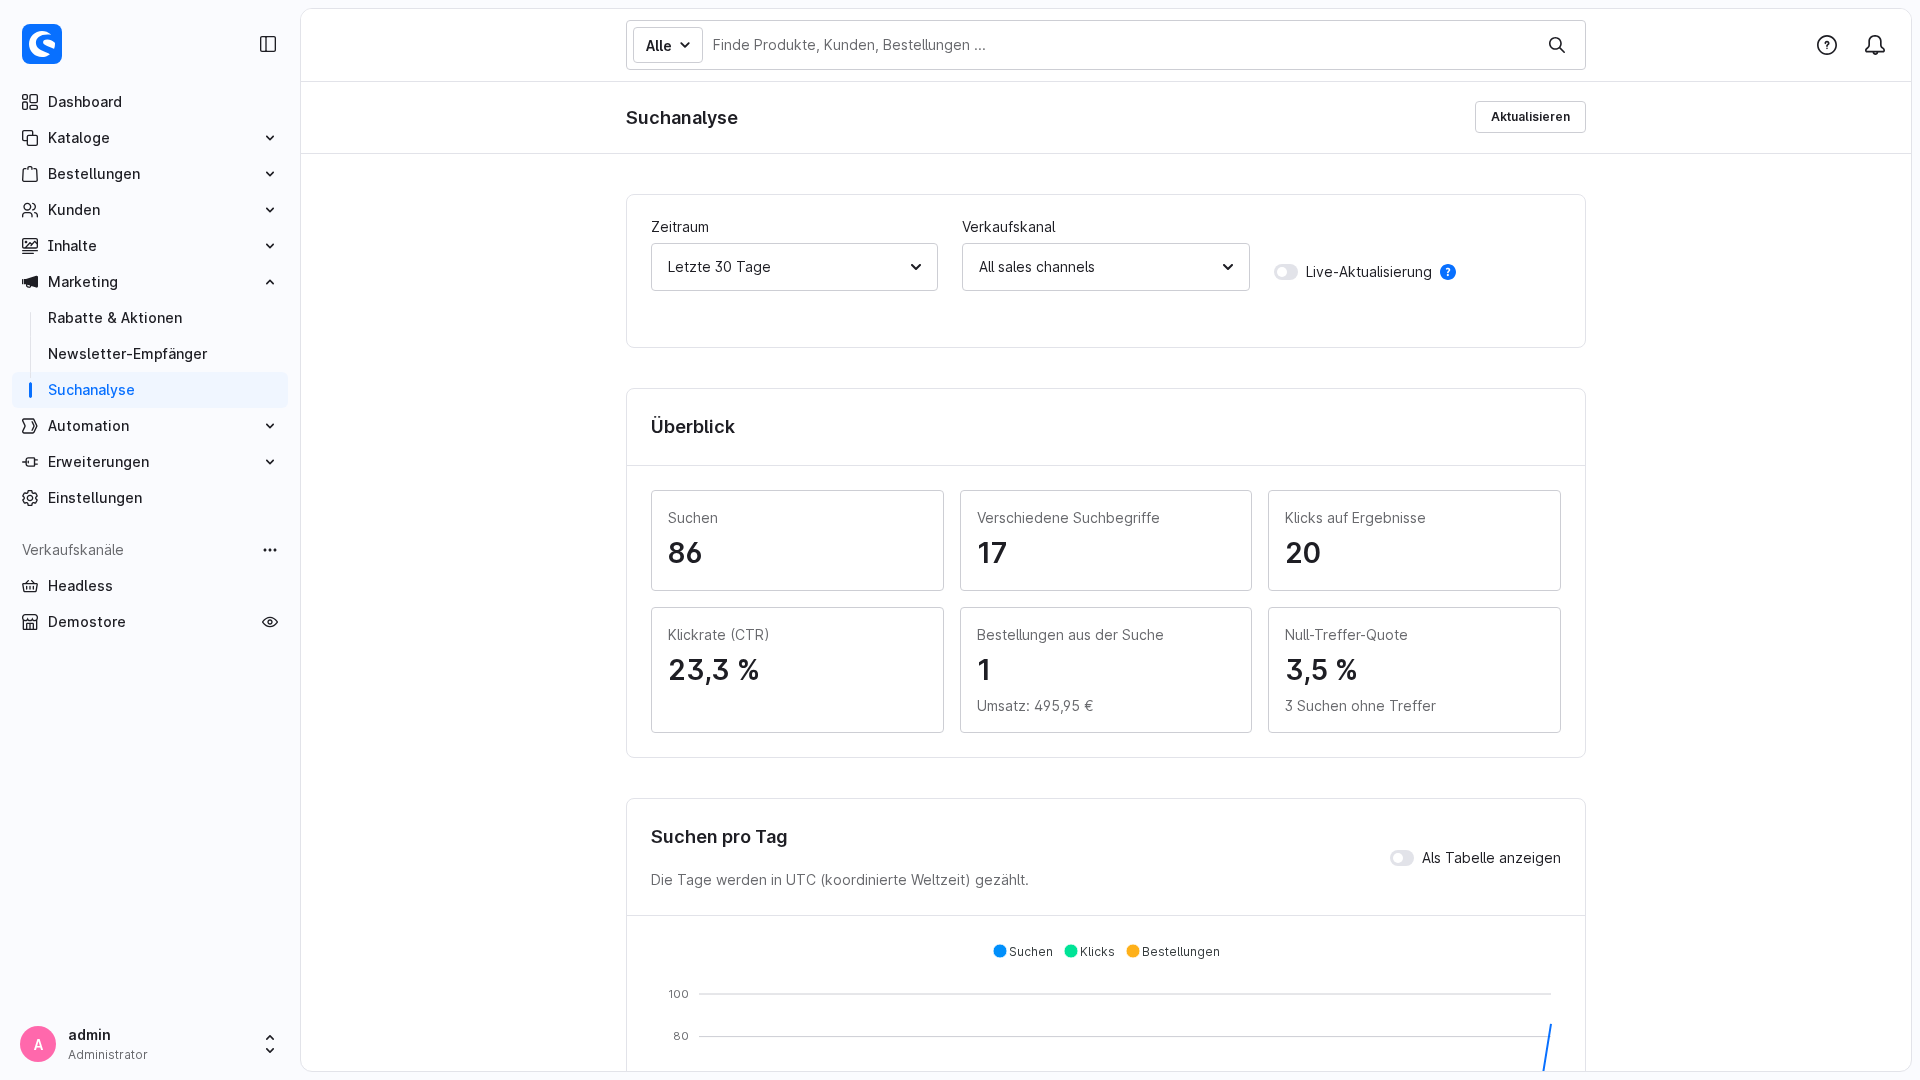
Task: Focus the Finde Produkte search field
Action: click(1122, 45)
